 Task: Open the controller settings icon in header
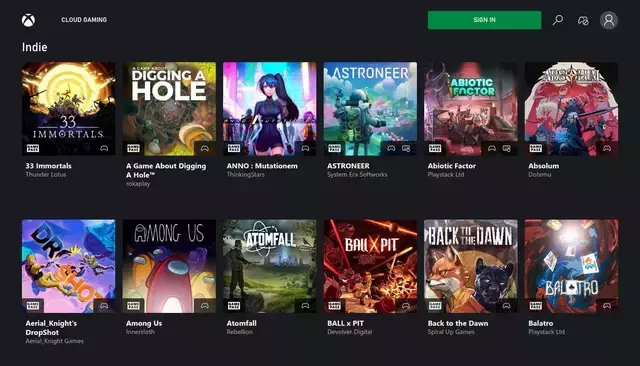point(583,20)
